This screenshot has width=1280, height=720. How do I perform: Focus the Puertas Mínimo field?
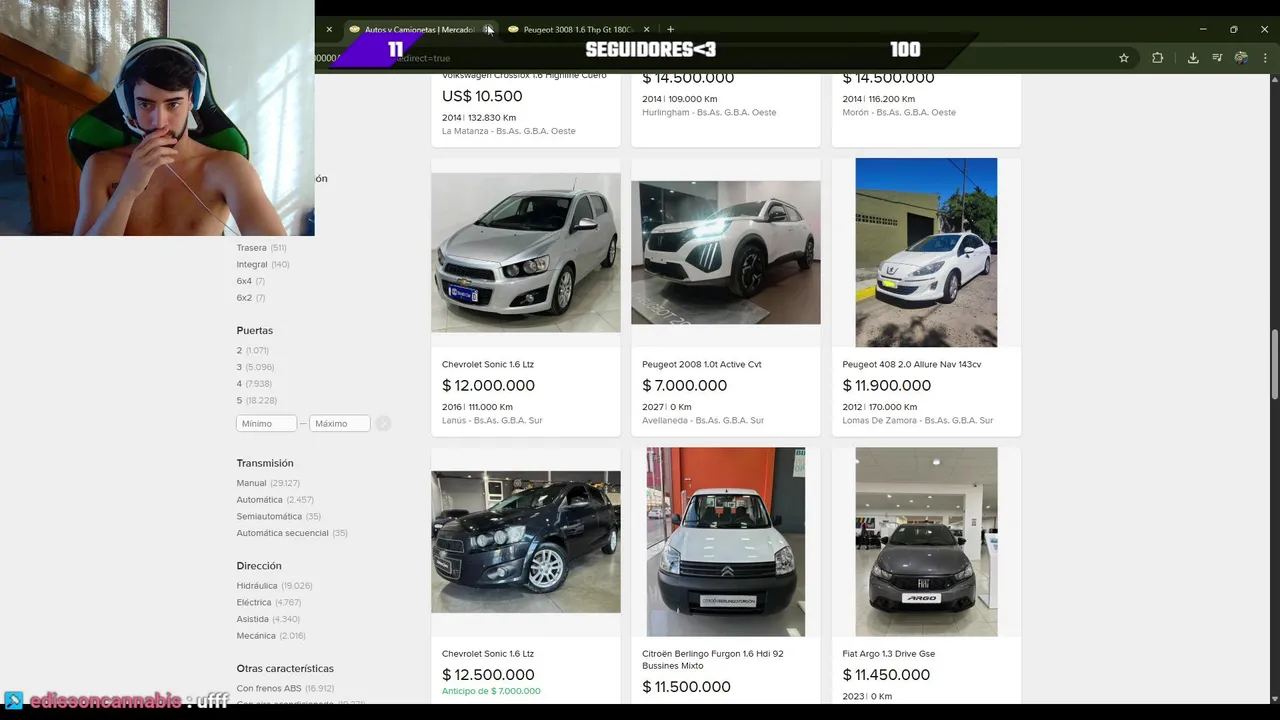click(x=266, y=423)
